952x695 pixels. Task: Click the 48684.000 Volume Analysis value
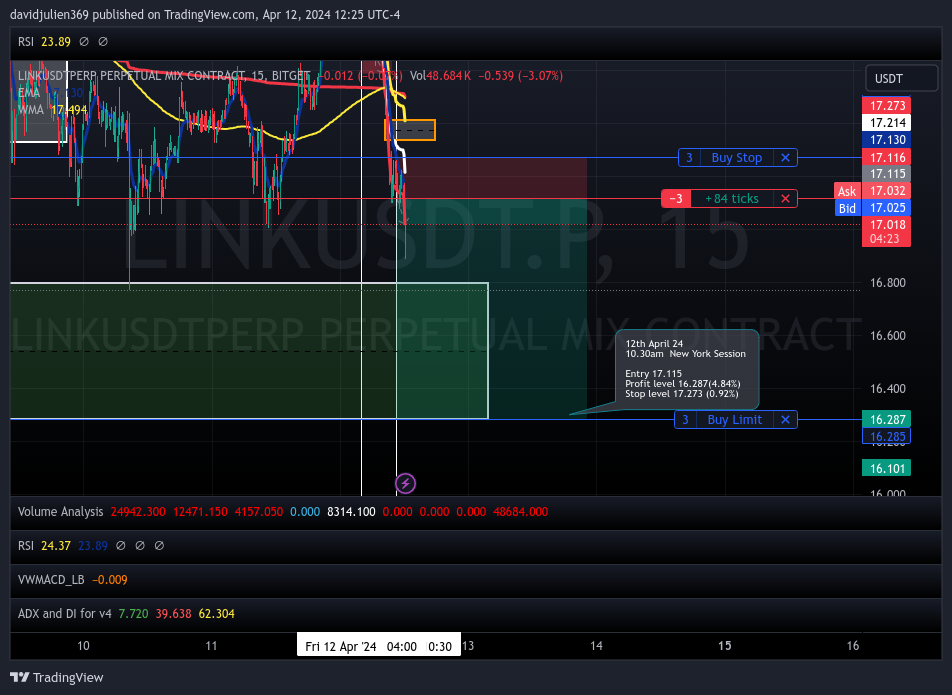pyautogui.click(x=520, y=512)
